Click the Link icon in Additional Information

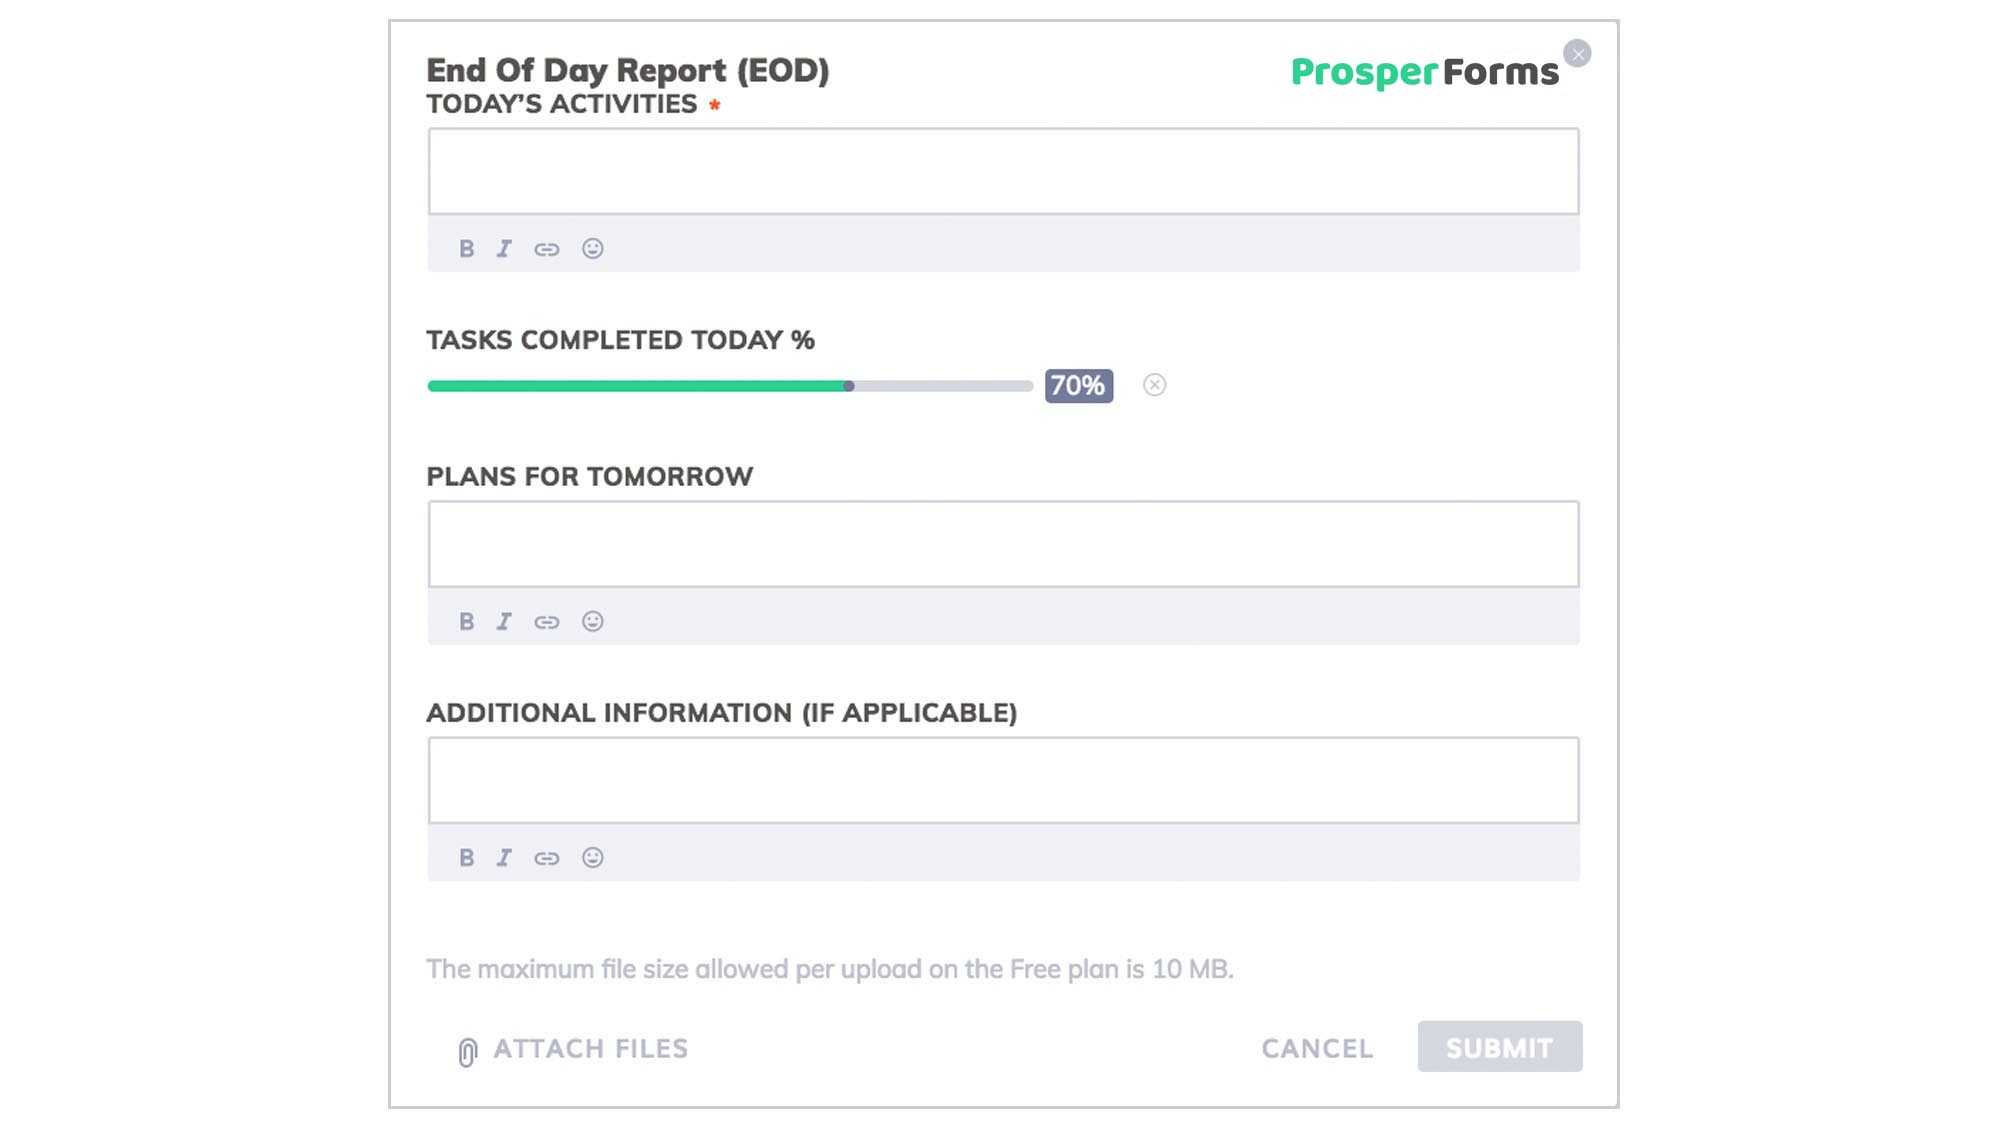click(546, 856)
